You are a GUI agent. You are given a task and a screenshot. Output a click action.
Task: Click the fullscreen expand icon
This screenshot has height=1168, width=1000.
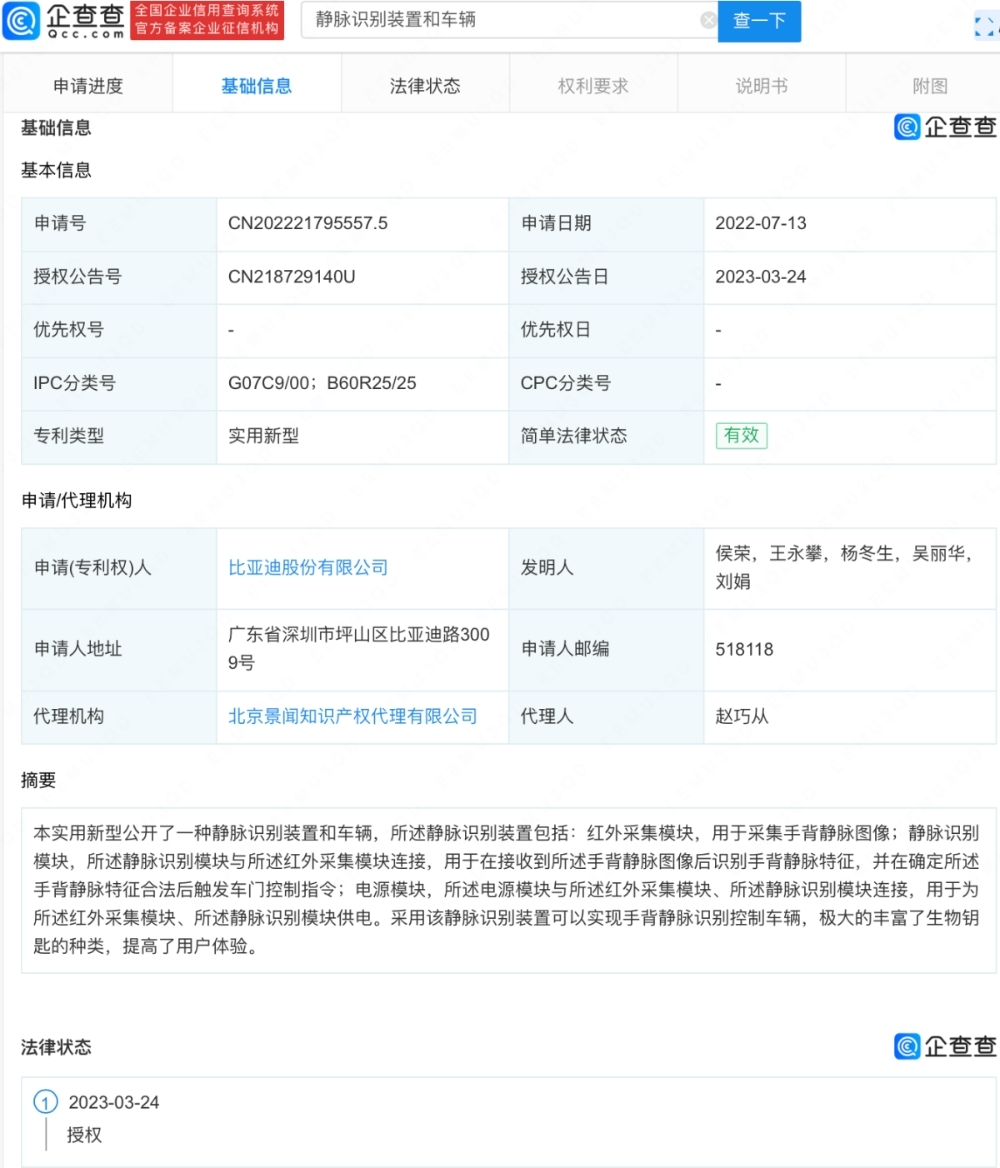(x=984, y=26)
